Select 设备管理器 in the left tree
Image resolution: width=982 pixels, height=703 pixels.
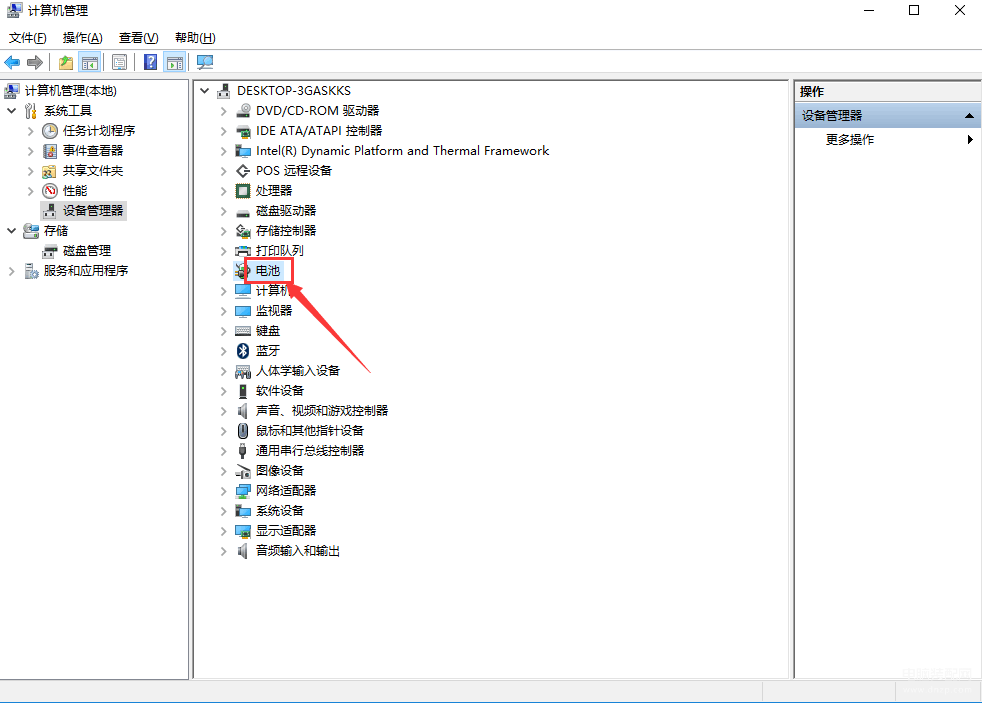coord(93,211)
